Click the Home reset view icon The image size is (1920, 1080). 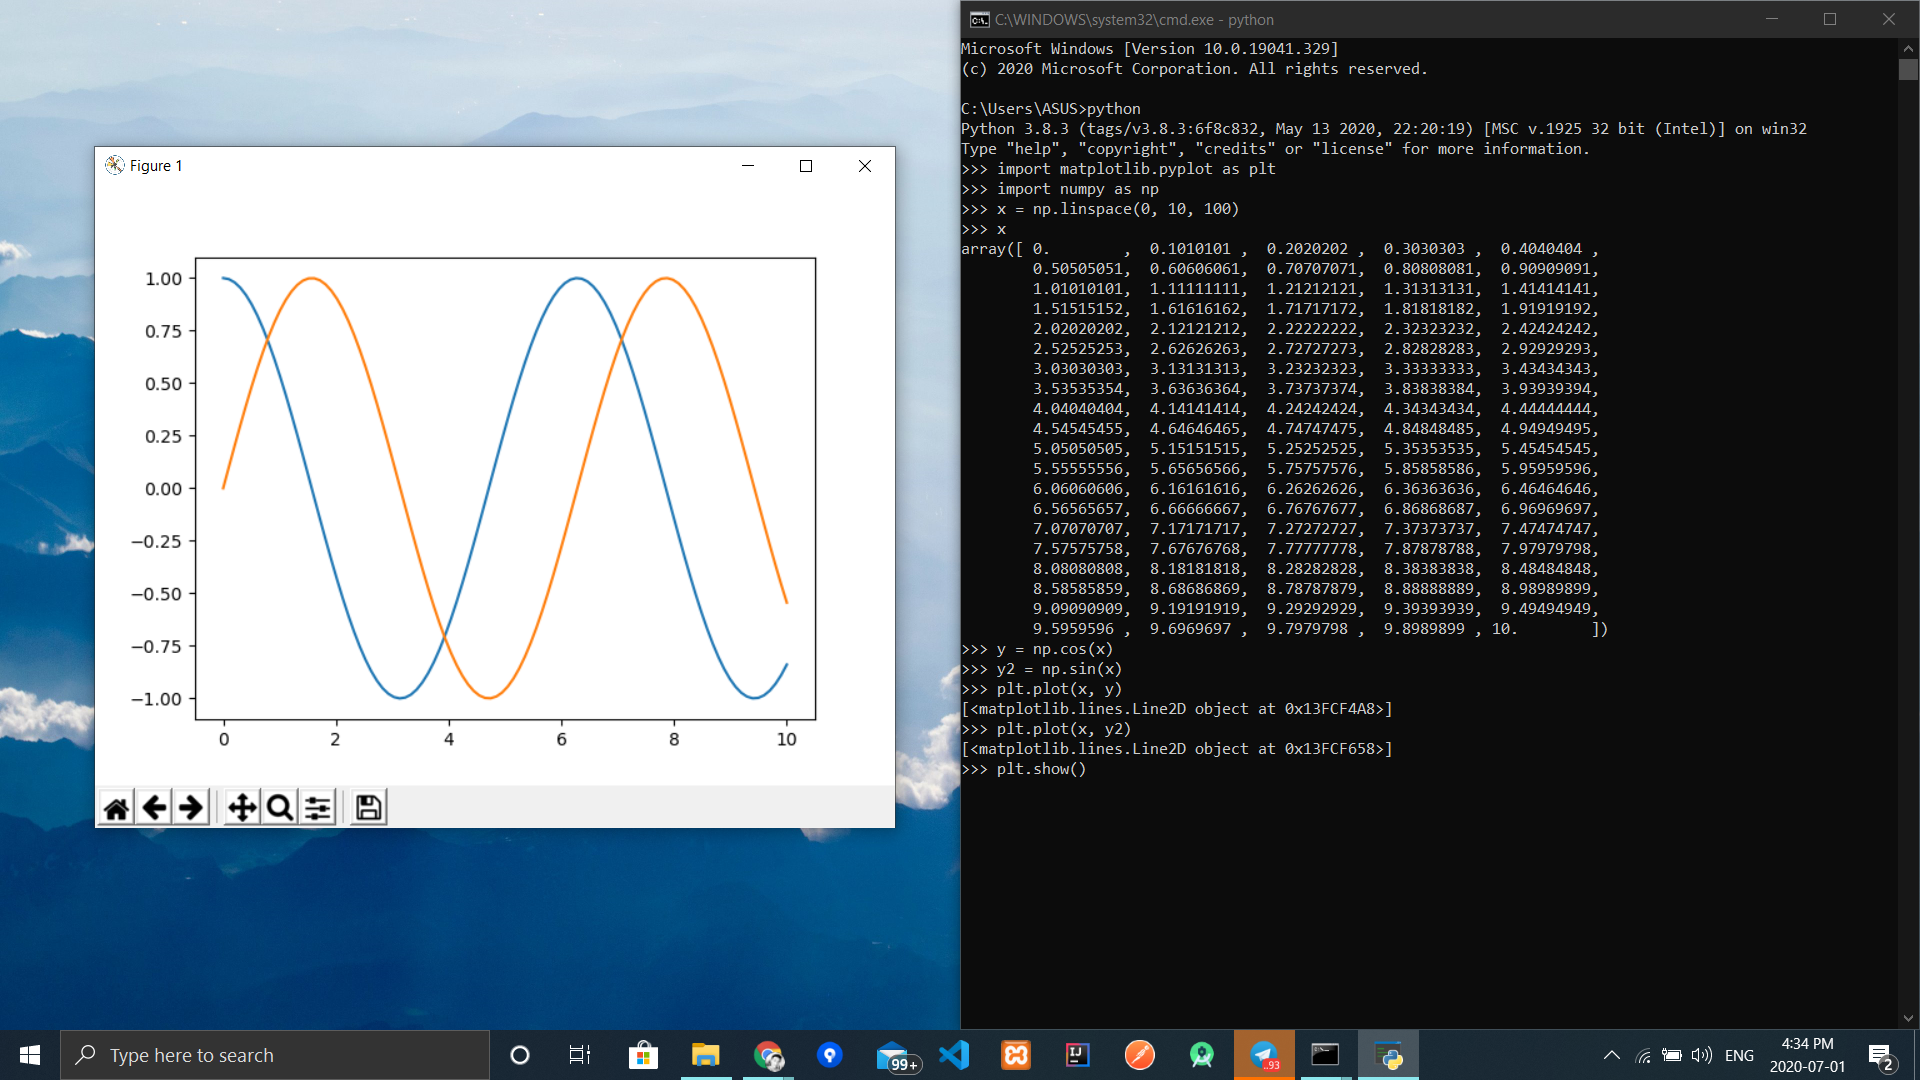pos(116,807)
